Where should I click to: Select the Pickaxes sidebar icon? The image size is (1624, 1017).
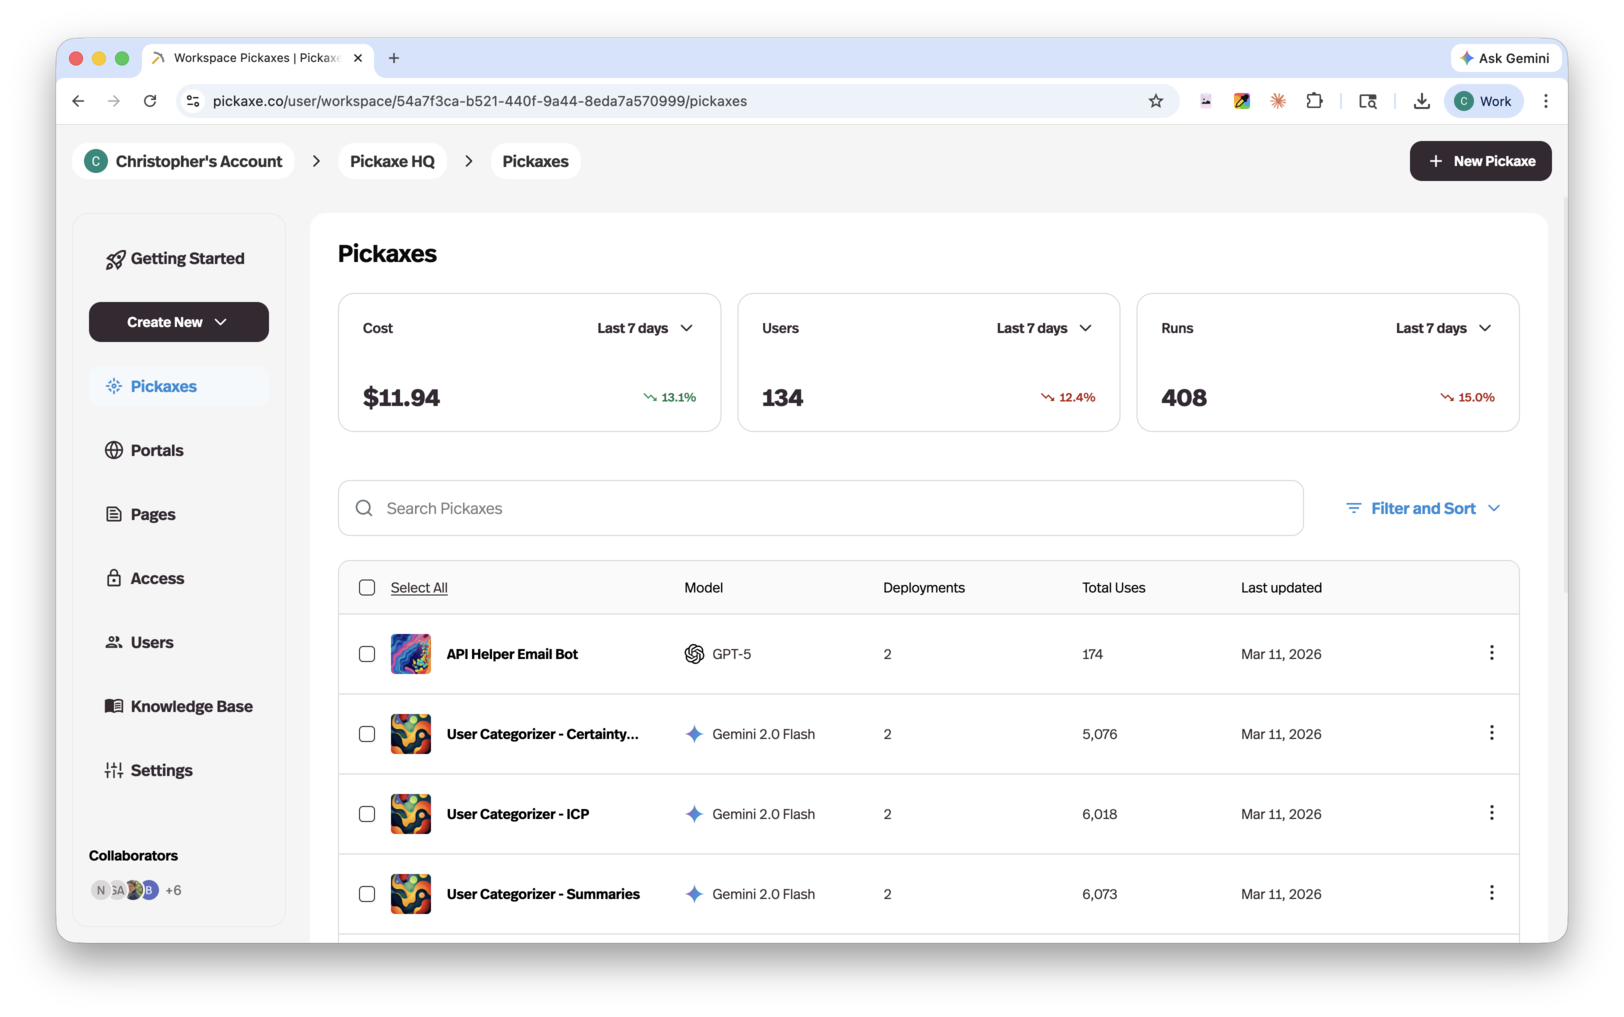[113, 386]
